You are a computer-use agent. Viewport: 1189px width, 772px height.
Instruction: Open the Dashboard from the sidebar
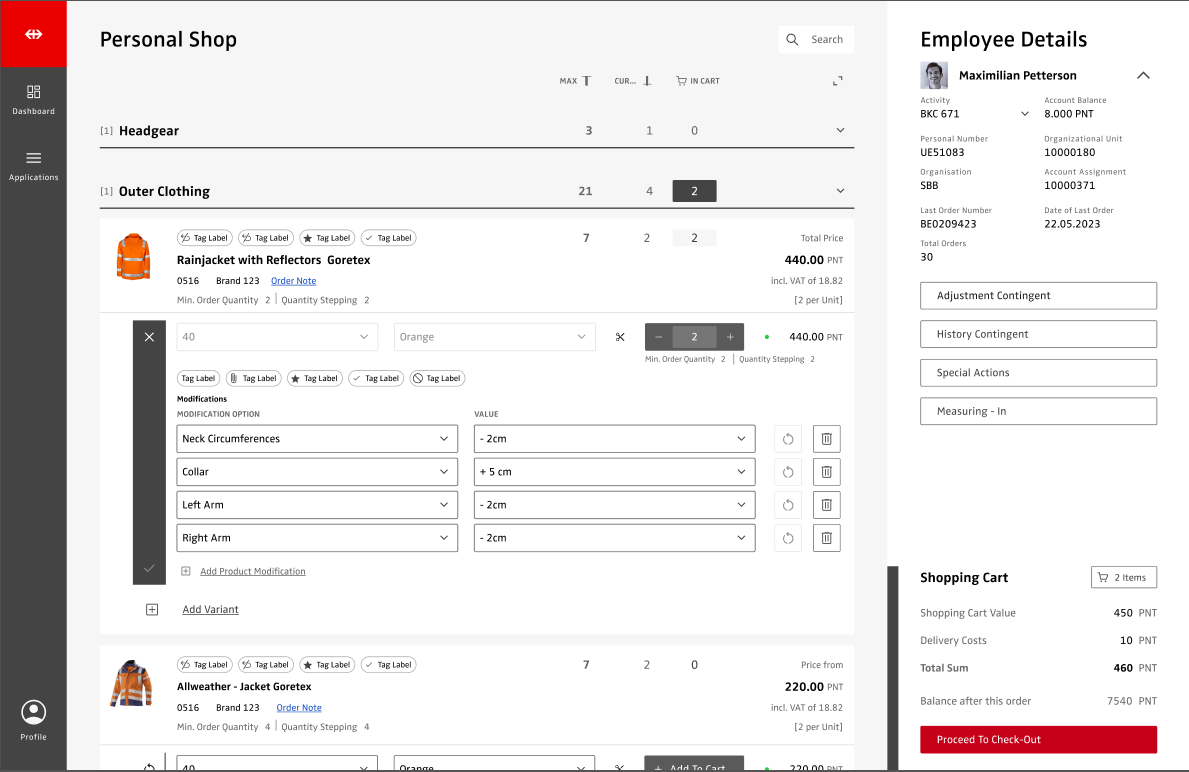click(x=34, y=99)
